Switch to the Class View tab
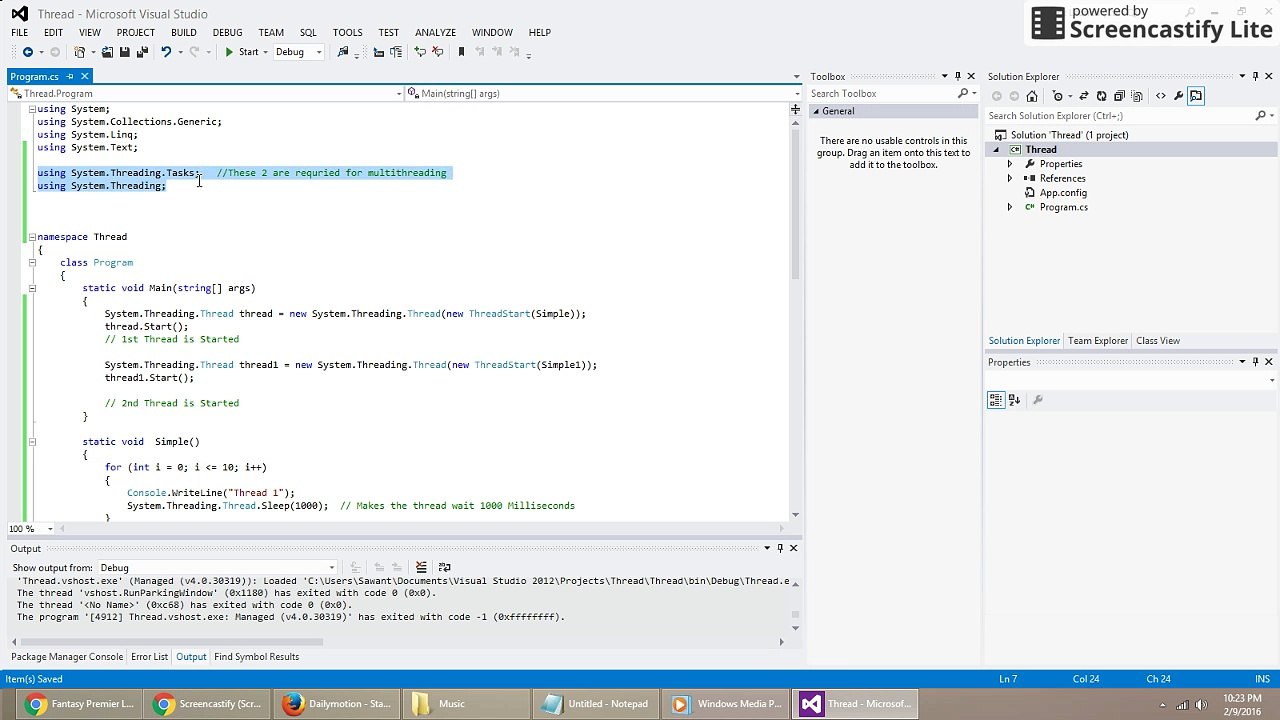The width and height of the screenshot is (1280, 720). 1157,341
